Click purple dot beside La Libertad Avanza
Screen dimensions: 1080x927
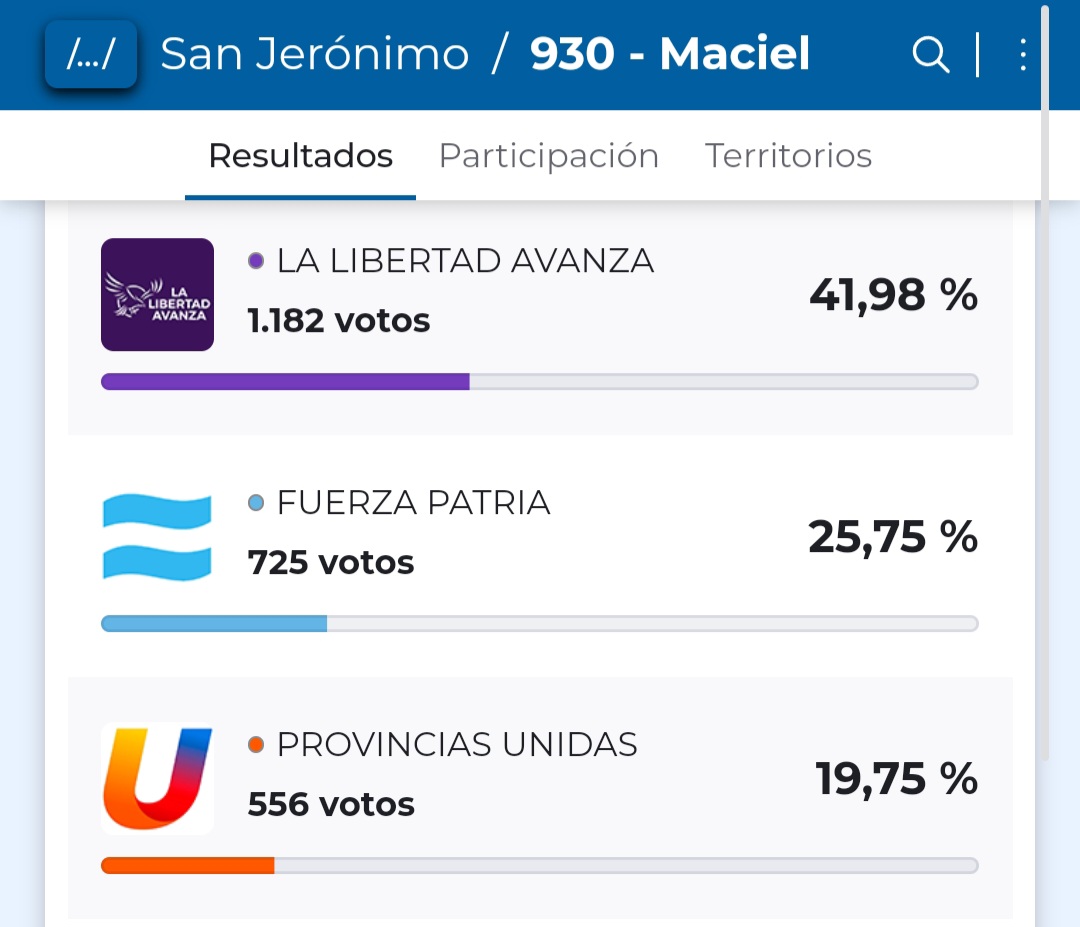[256, 261]
